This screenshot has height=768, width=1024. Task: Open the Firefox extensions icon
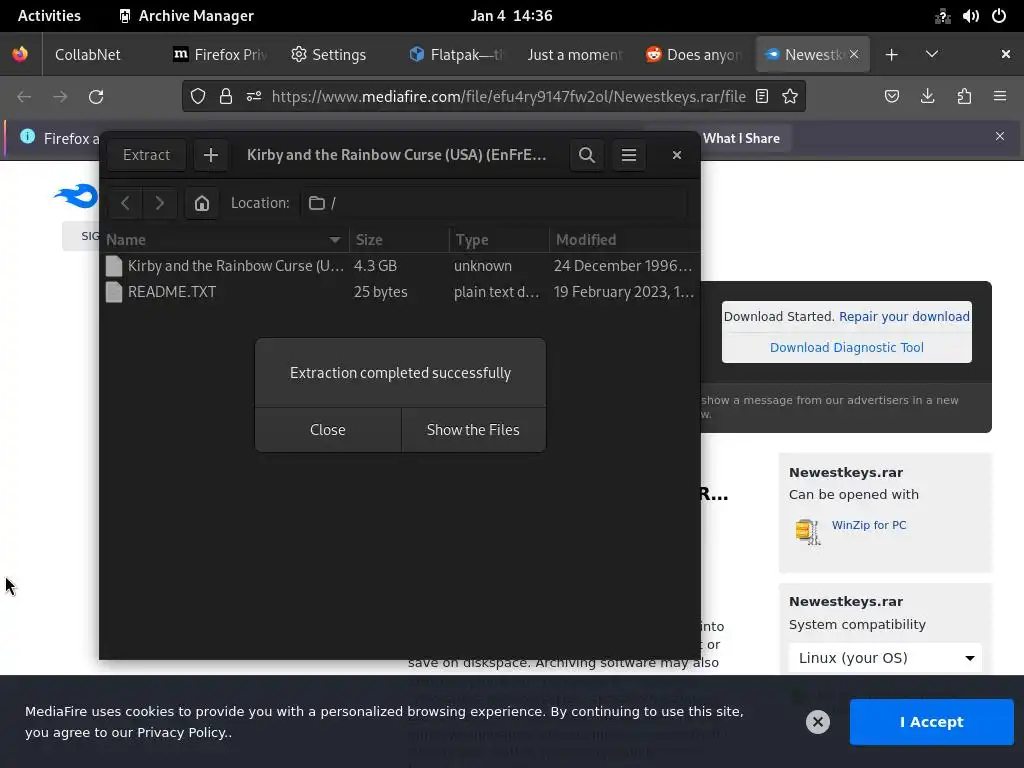click(x=964, y=97)
